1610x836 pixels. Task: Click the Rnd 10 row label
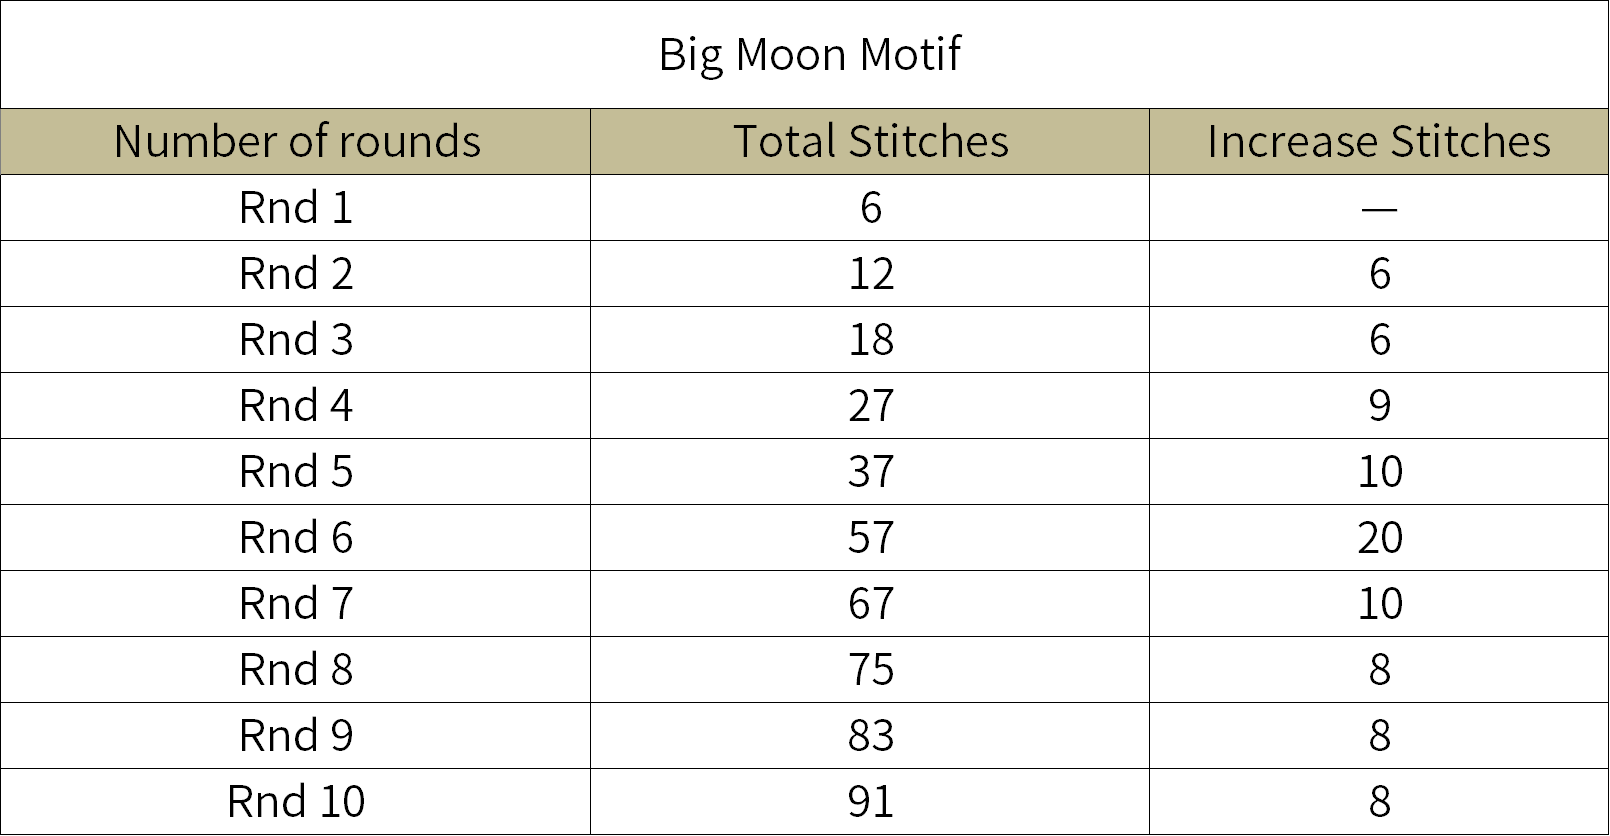tap(296, 801)
